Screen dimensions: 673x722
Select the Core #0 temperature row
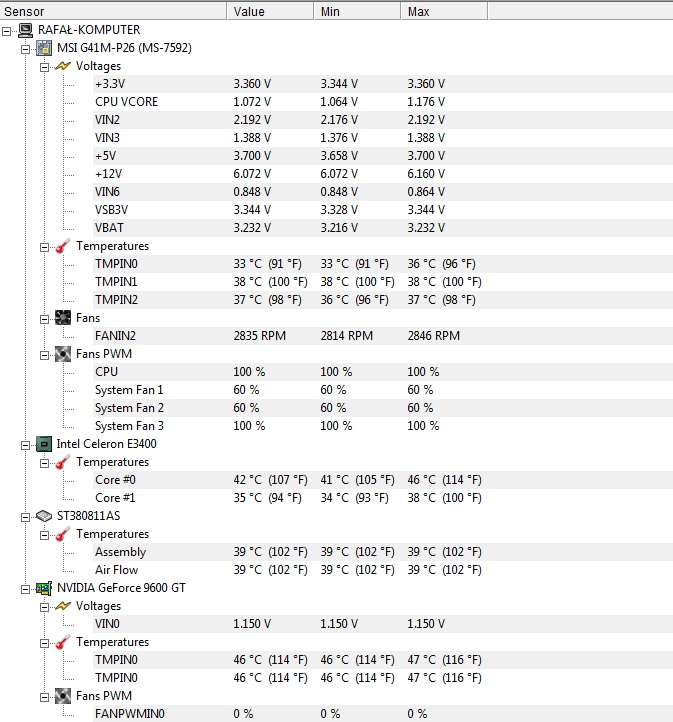click(x=383, y=480)
